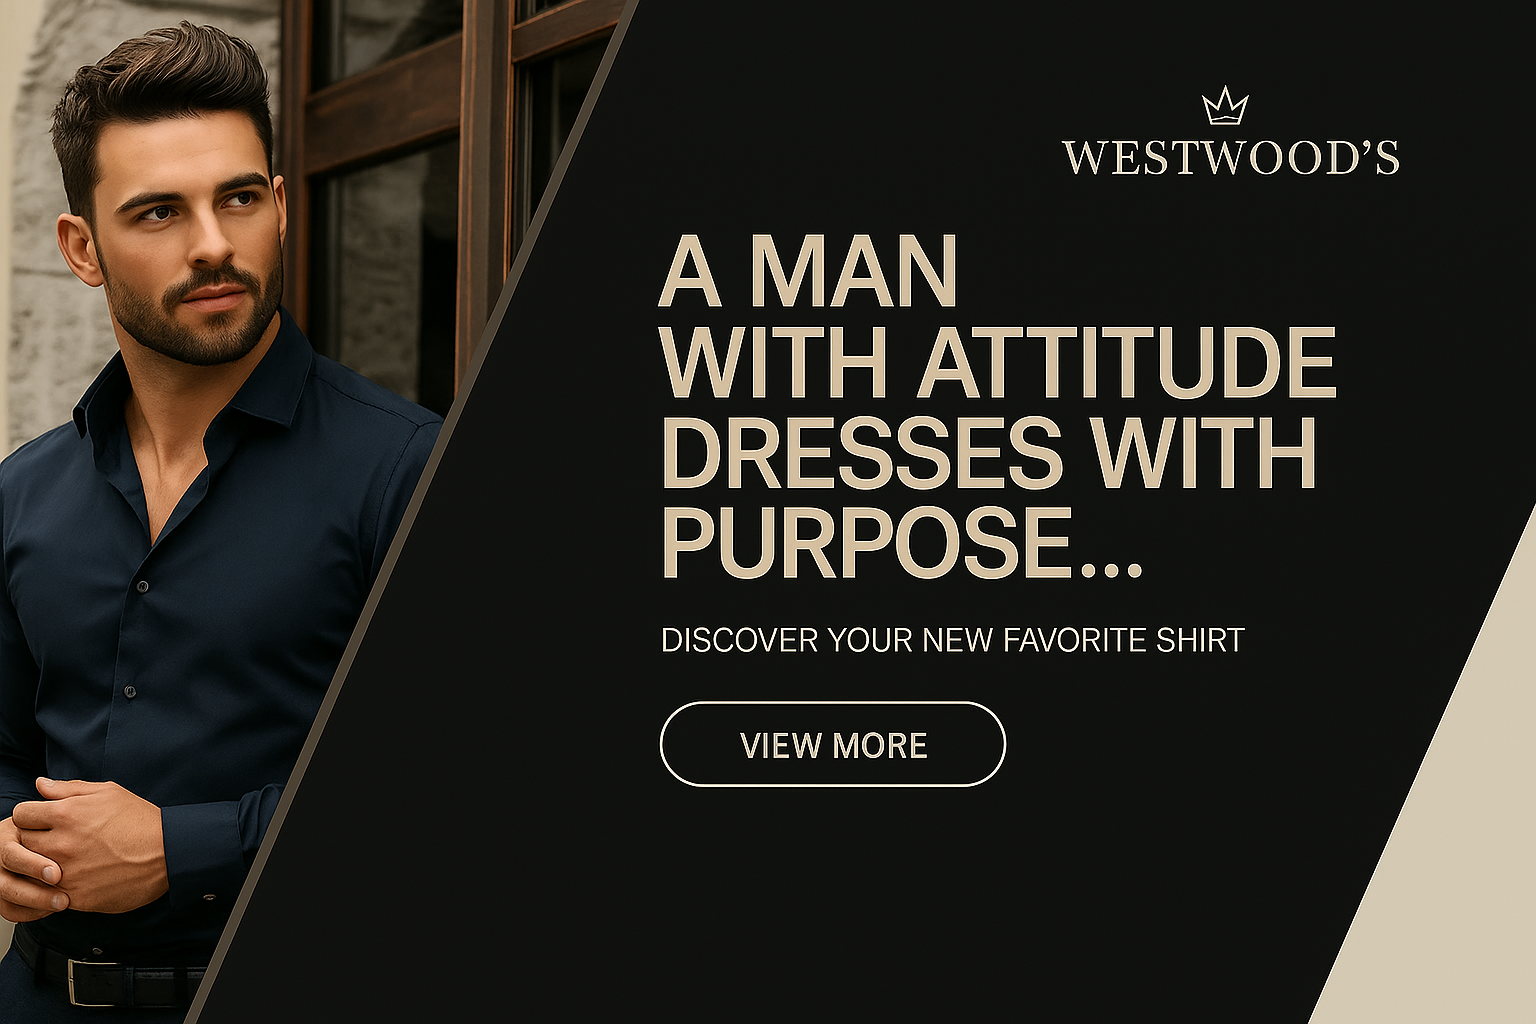
Task: Click the "DRESSES WITH" headline line
Action: click(x=988, y=452)
